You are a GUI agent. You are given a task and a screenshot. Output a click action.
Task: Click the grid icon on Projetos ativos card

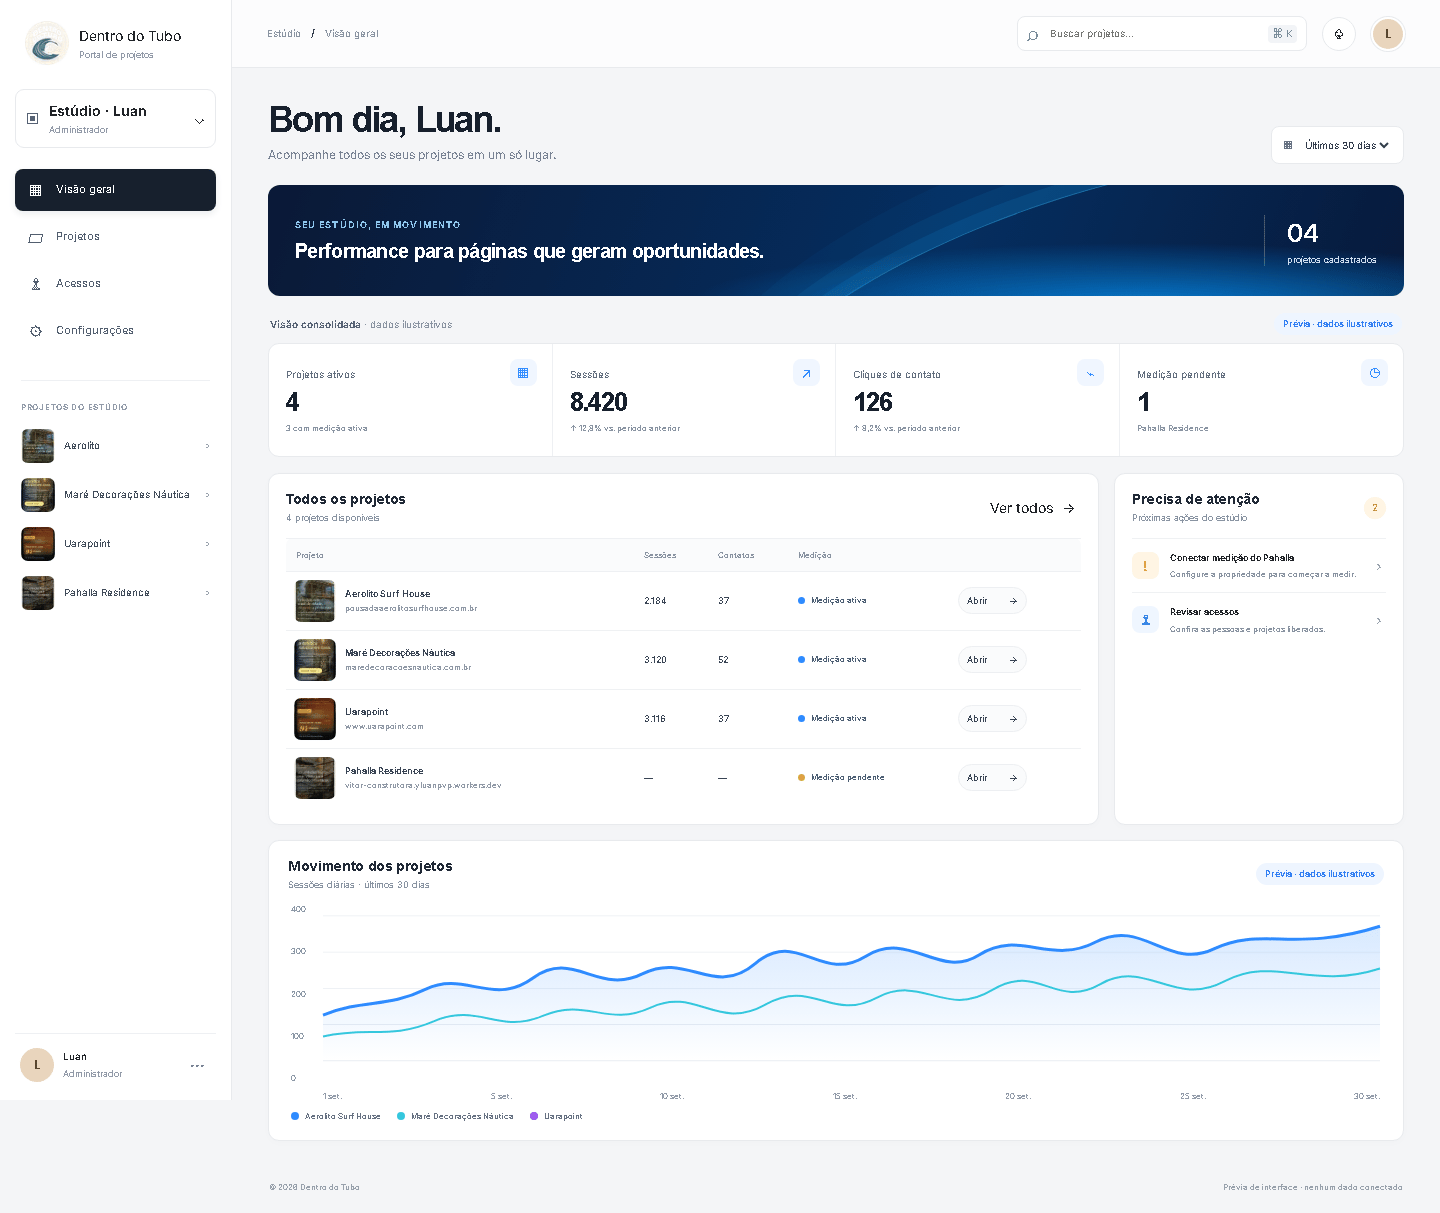pos(523,373)
